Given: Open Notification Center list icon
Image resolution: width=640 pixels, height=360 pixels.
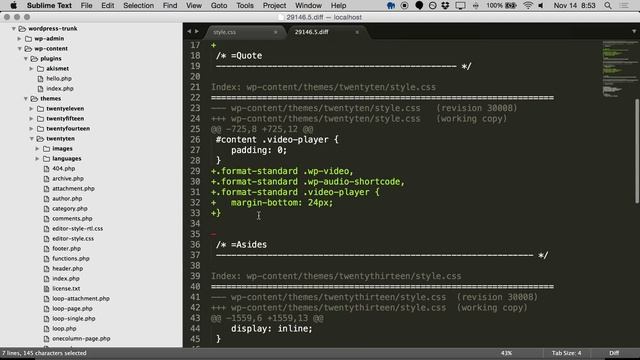Looking at the screenshot, I should click(x=624, y=6).
